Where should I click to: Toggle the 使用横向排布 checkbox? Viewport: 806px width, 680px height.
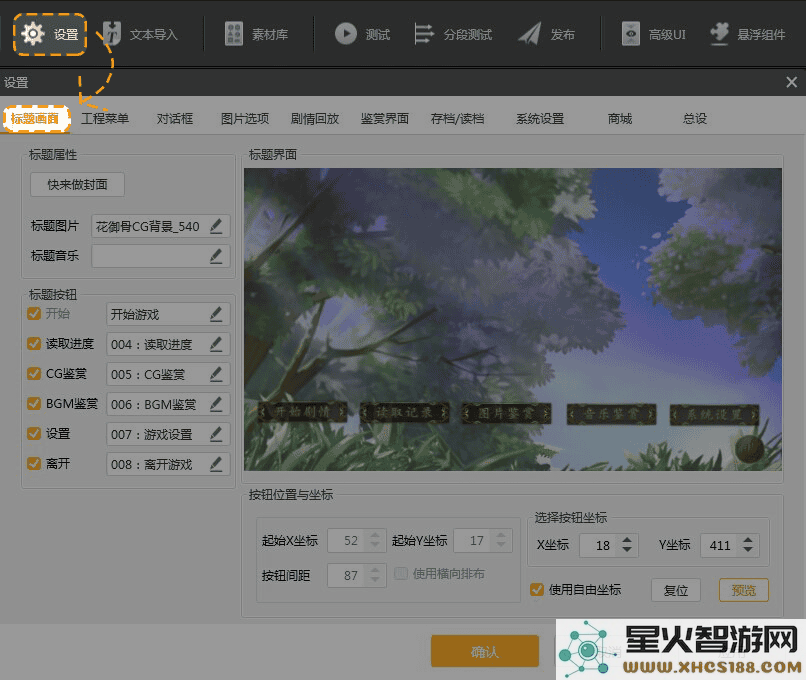(x=401, y=574)
